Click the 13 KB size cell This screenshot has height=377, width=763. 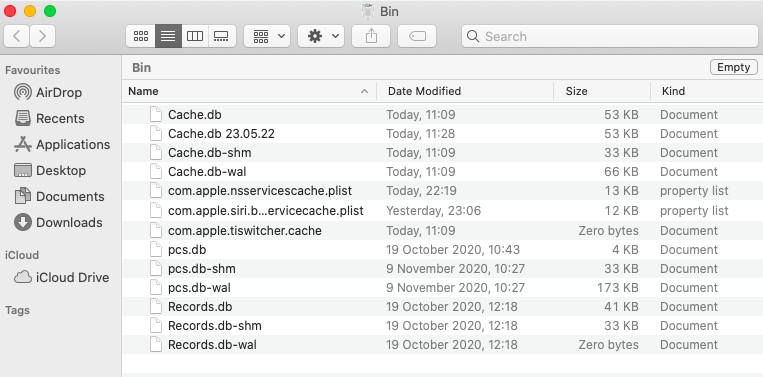tap(622, 191)
